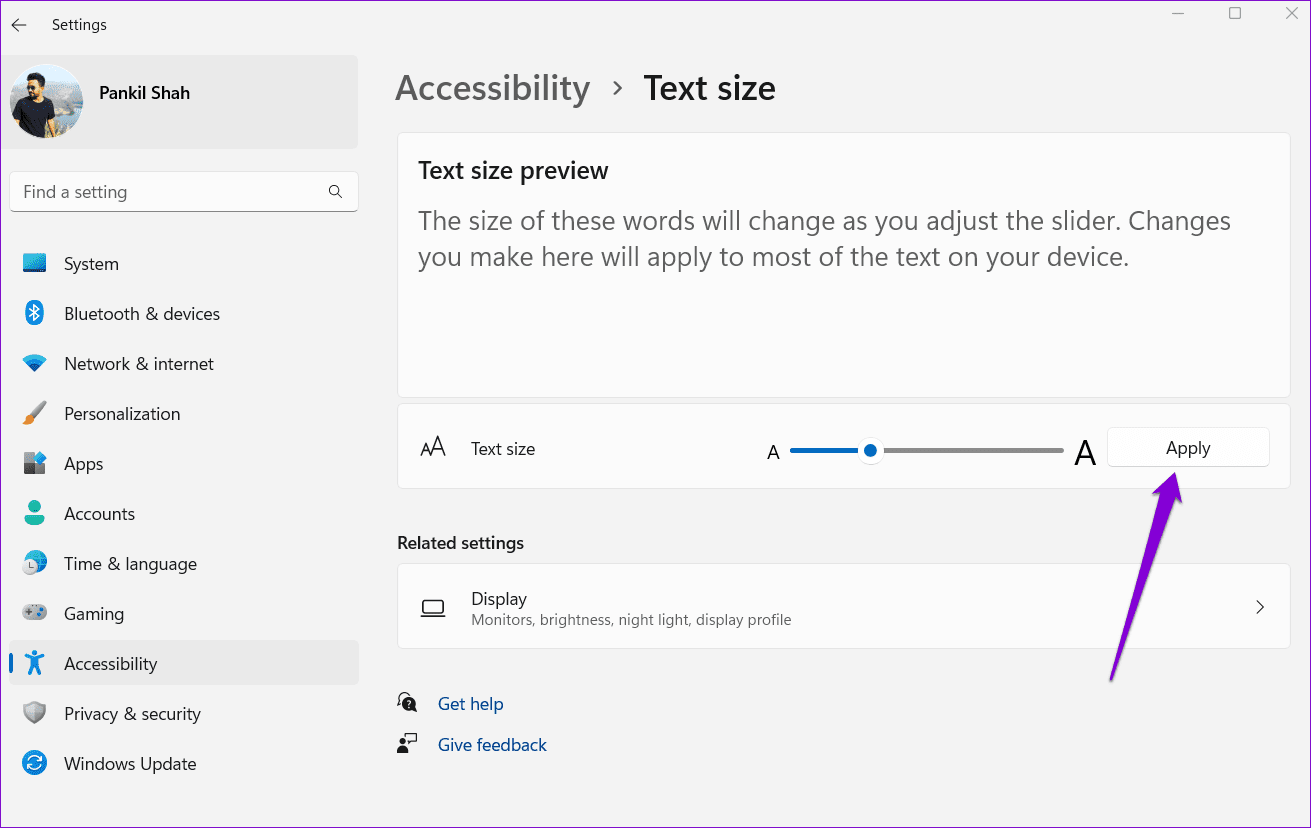1311x828 pixels.
Task: Select Accessibility in the navigation list
Action: point(184,663)
